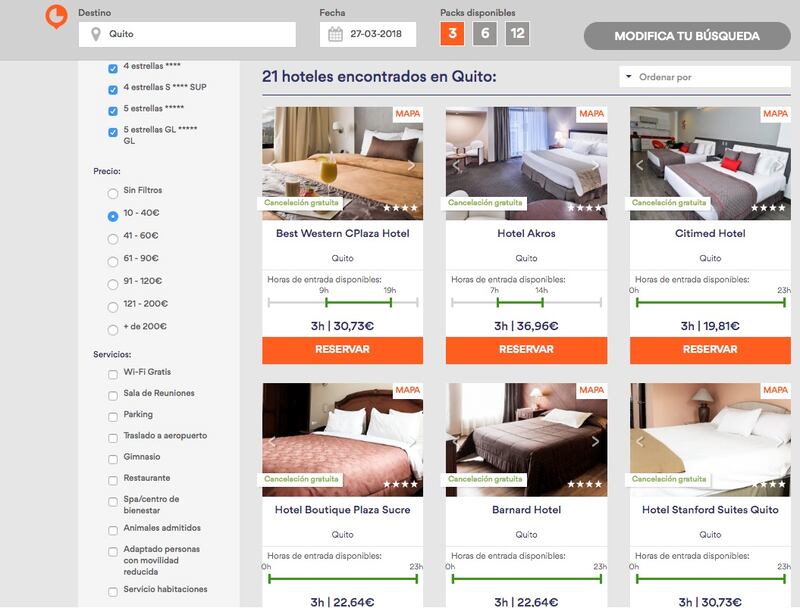
Task: Reserve Best Western CPlaza Hotel
Action: (342, 350)
